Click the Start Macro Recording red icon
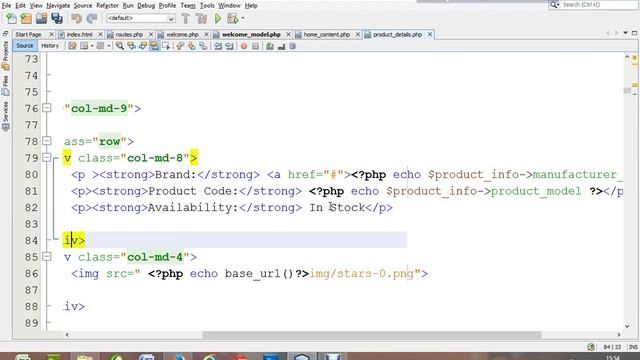The width and height of the screenshot is (640, 360). coord(244,46)
